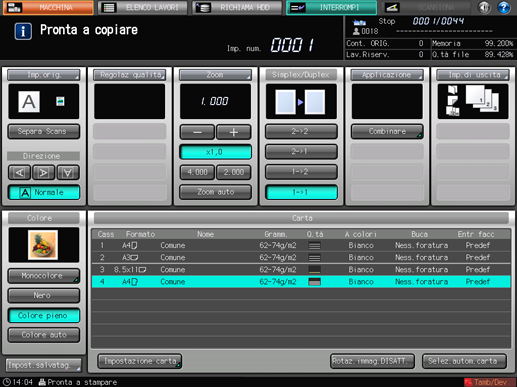
Task: Expand the Applicazione settings header
Action: tap(387, 75)
